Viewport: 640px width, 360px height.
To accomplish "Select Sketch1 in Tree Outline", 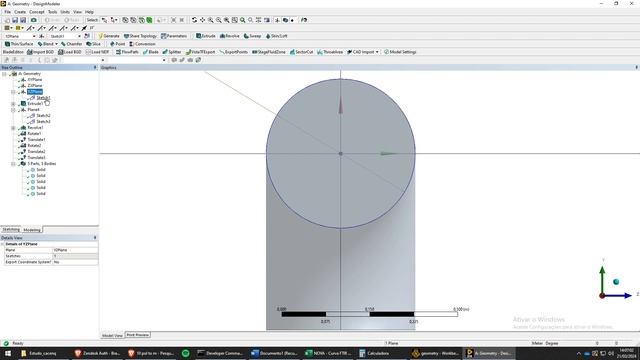I will click(43, 98).
